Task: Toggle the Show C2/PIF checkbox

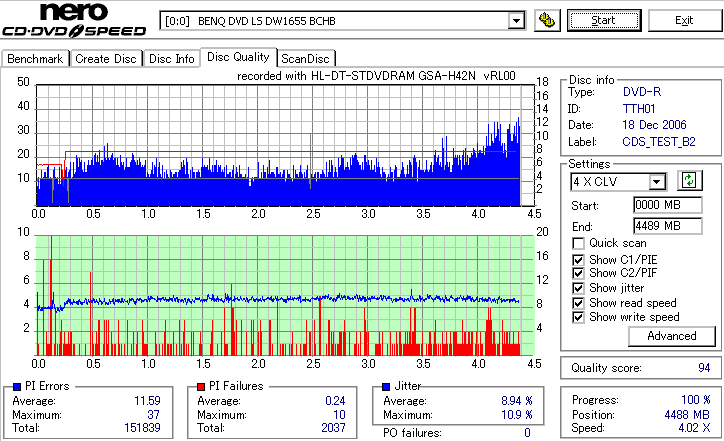Action: click(x=578, y=273)
